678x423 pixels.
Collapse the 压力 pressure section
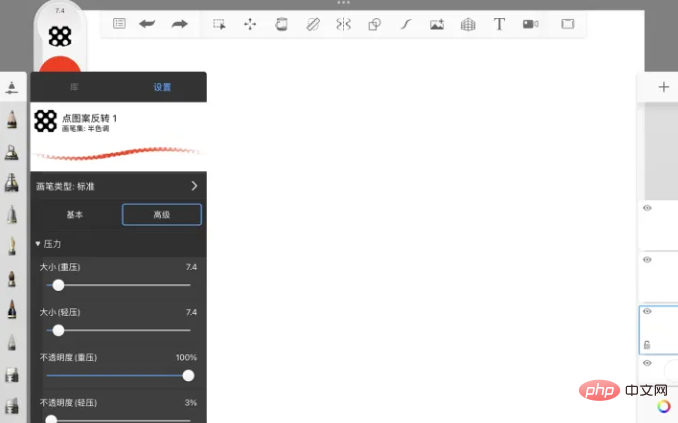point(38,244)
